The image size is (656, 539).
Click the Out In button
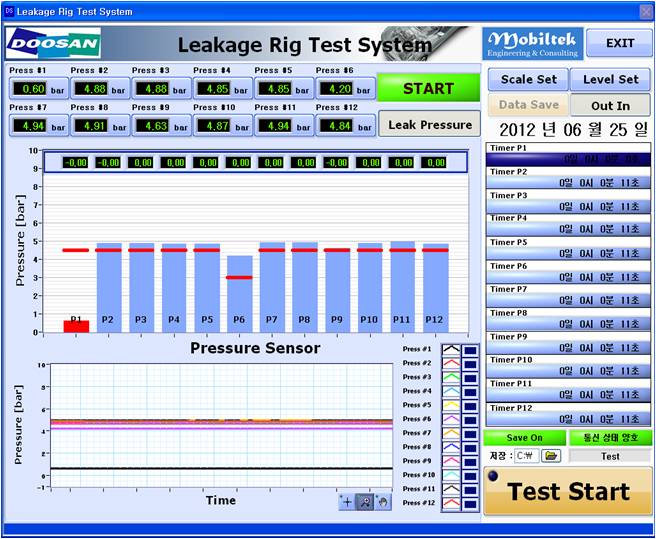[610, 106]
